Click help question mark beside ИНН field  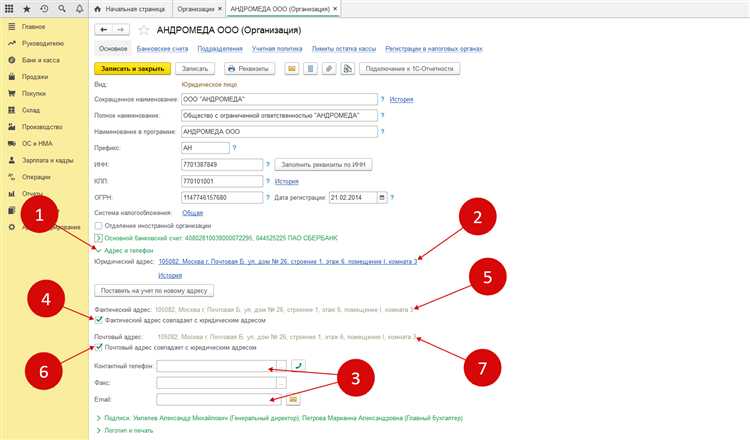point(268,165)
